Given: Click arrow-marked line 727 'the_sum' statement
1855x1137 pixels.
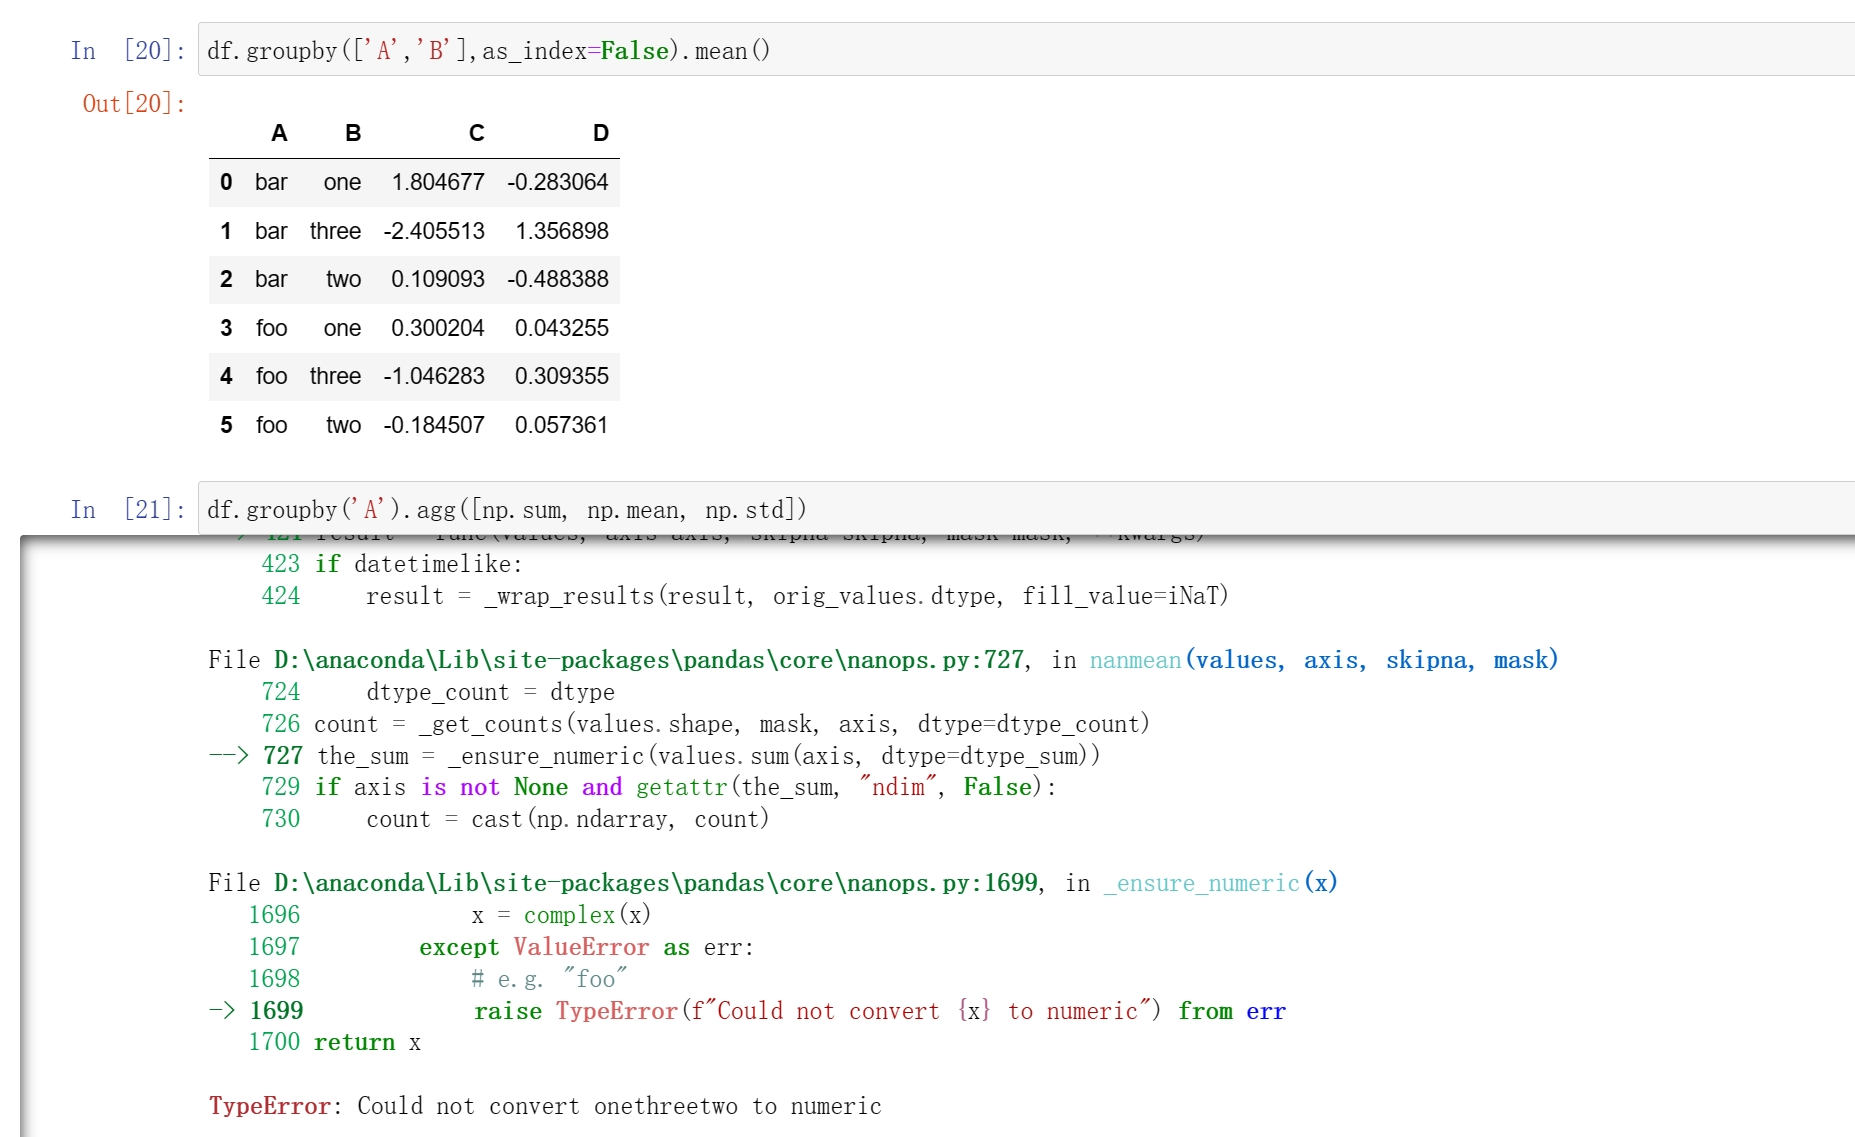Looking at the screenshot, I should (x=708, y=756).
